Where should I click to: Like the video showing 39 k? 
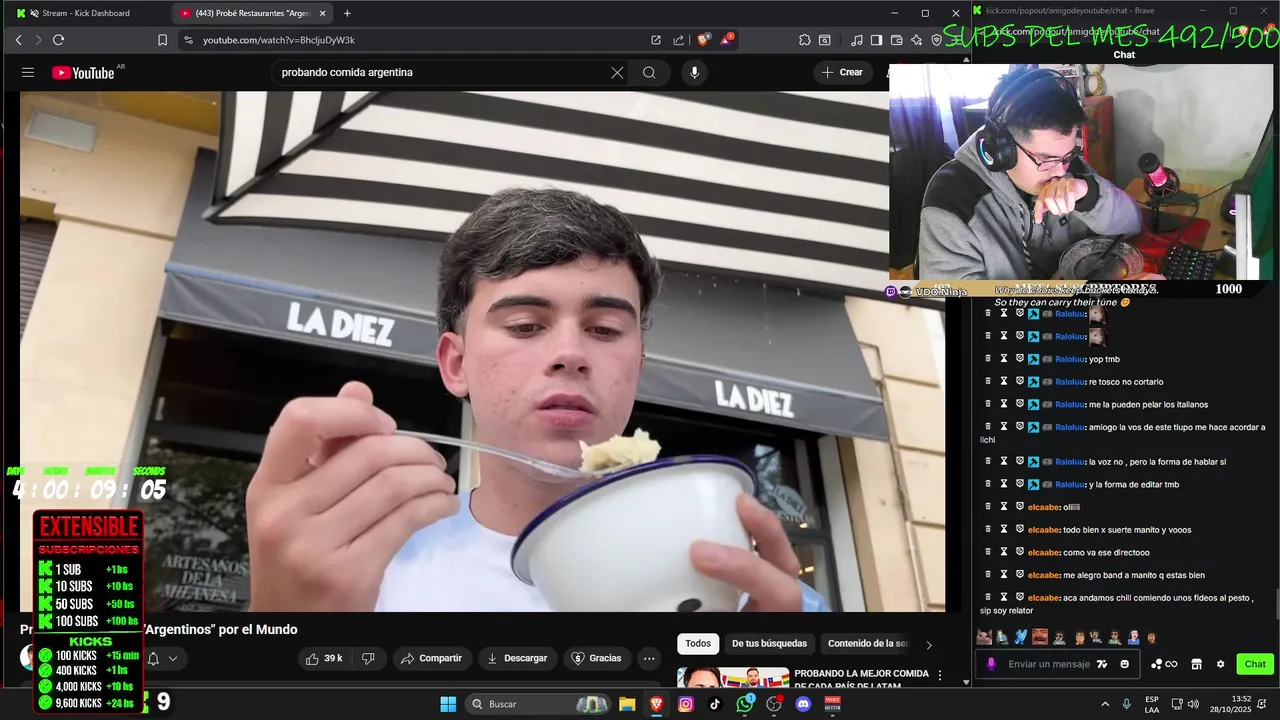(x=324, y=658)
